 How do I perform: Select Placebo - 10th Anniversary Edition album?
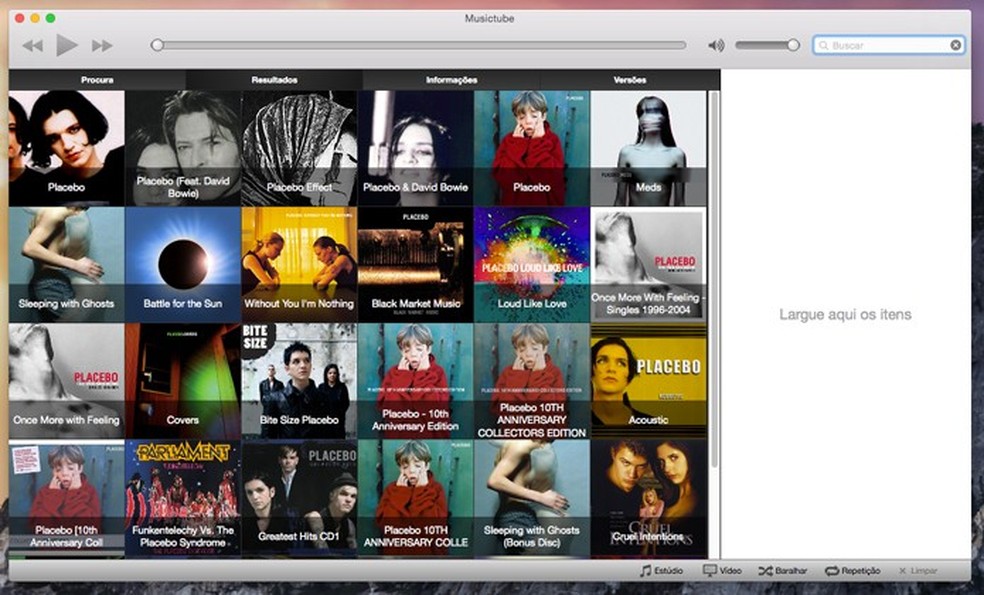pyautogui.click(x=415, y=381)
